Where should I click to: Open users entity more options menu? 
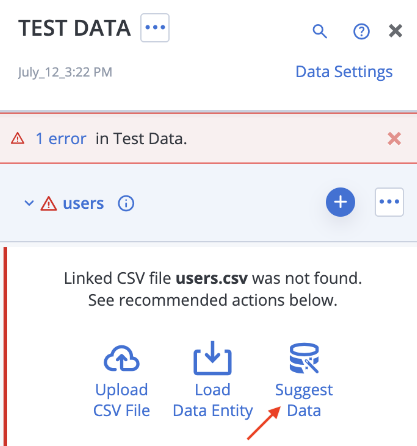click(x=389, y=202)
